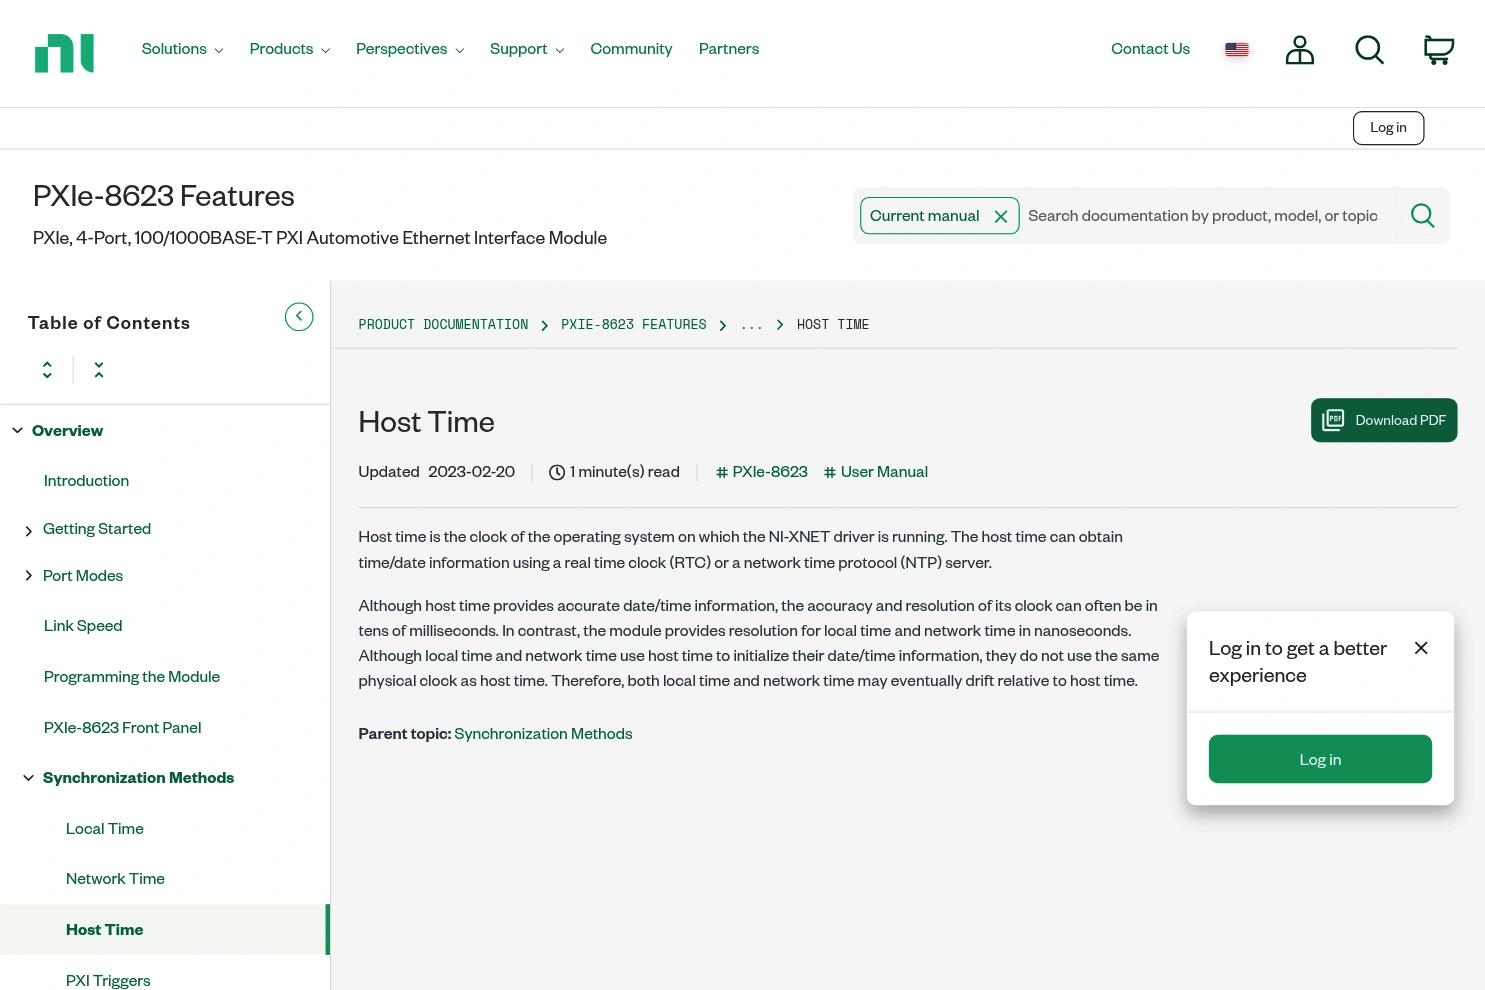Open the site search magnifier icon
1485x990 pixels.
coord(1369,49)
